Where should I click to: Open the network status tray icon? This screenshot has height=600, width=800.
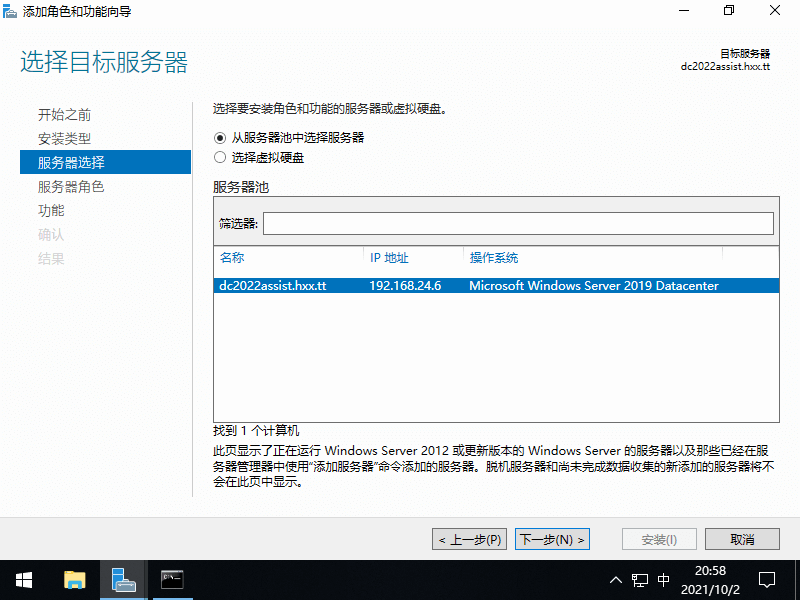640,580
